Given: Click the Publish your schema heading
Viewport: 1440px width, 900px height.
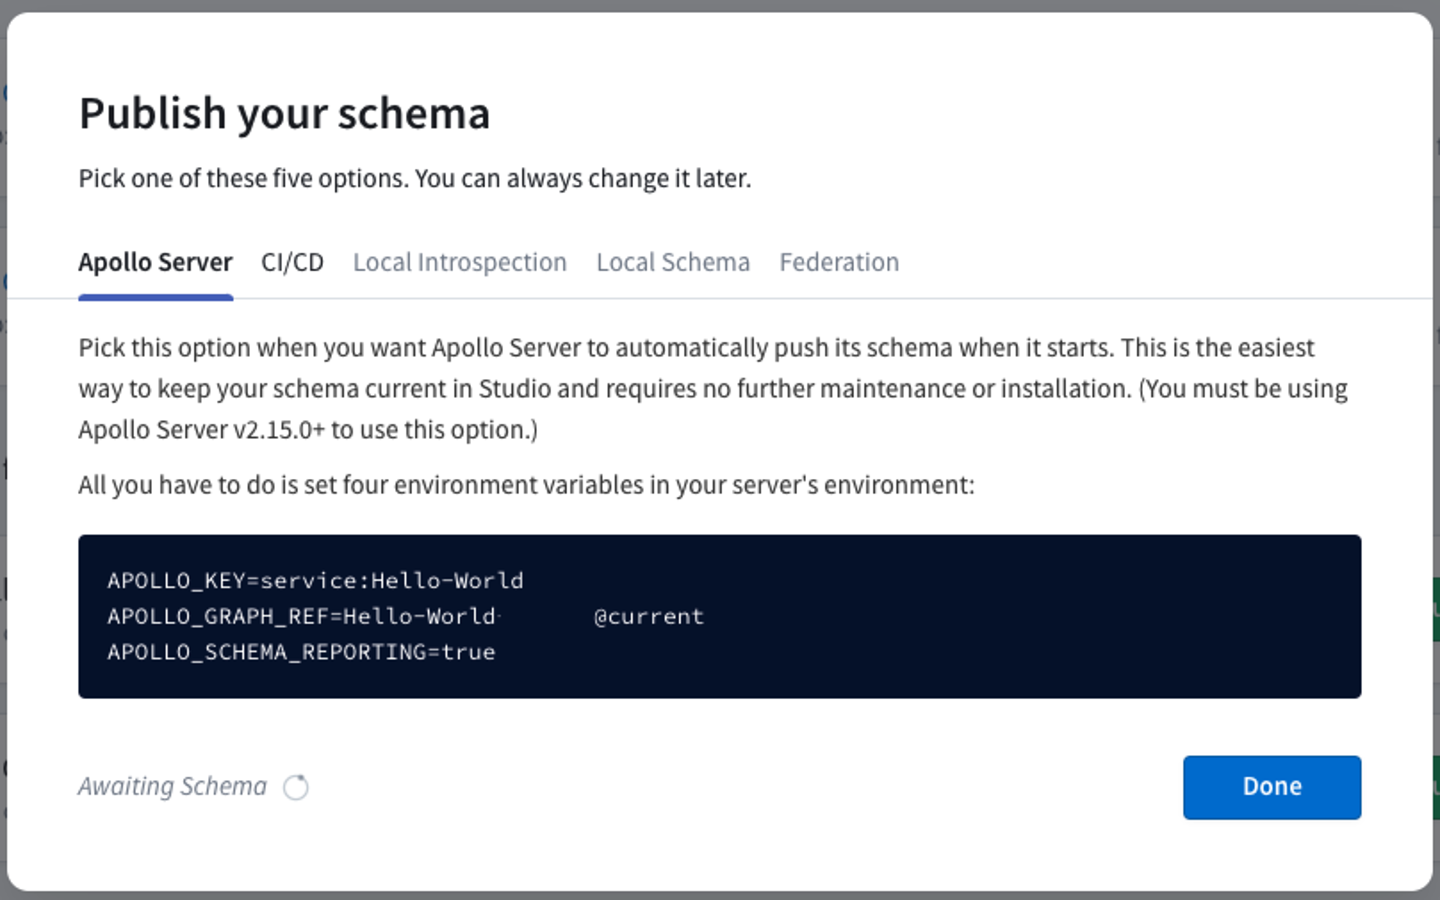Looking at the screenshot, I should click(x=284, y=113).
